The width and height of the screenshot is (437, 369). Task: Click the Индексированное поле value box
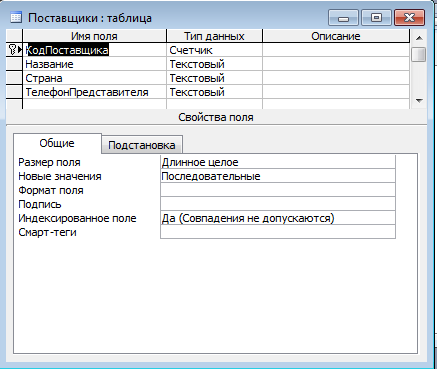278,218
